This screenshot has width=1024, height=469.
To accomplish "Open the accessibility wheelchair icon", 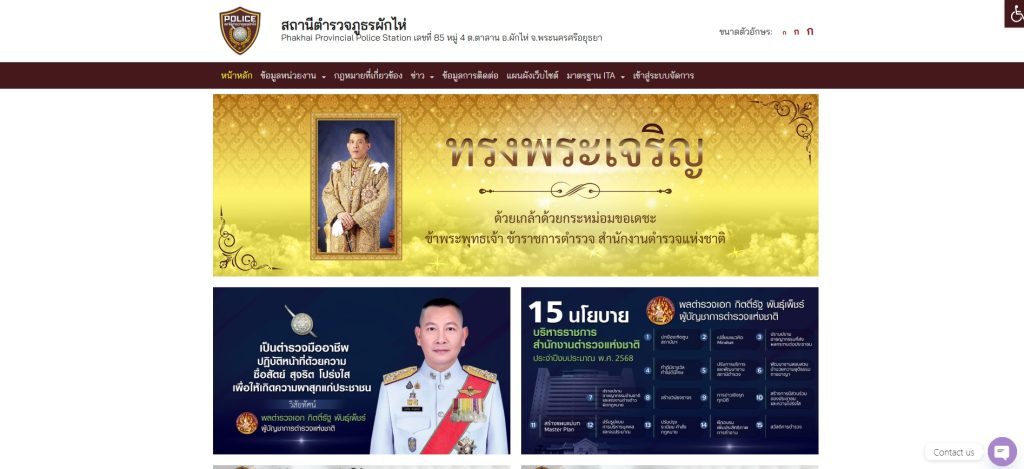I will pyautogui.click(x=1014, y=13).
